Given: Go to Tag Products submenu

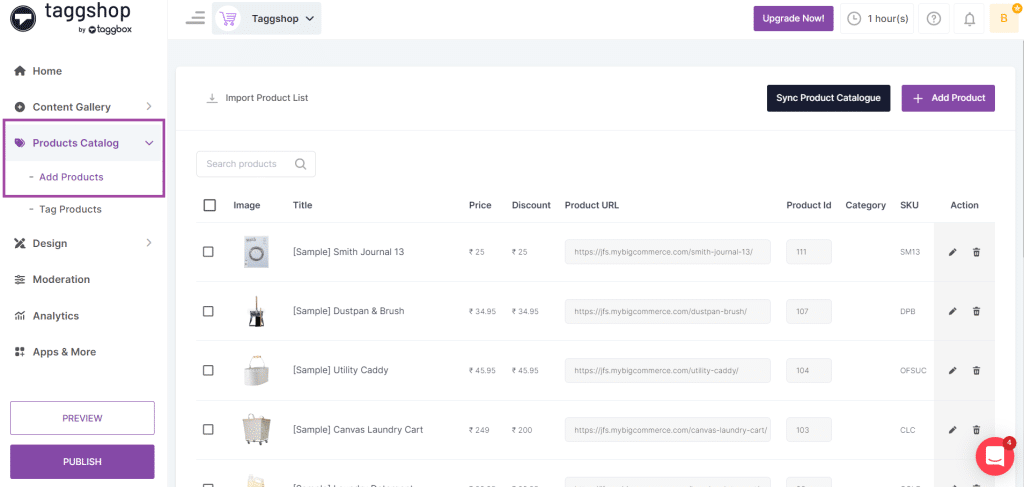Looking at the screenshot, I should click(70, 209).
